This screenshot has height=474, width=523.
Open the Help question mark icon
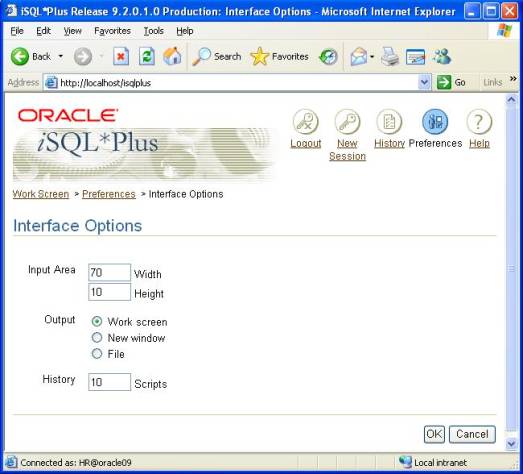479,122
